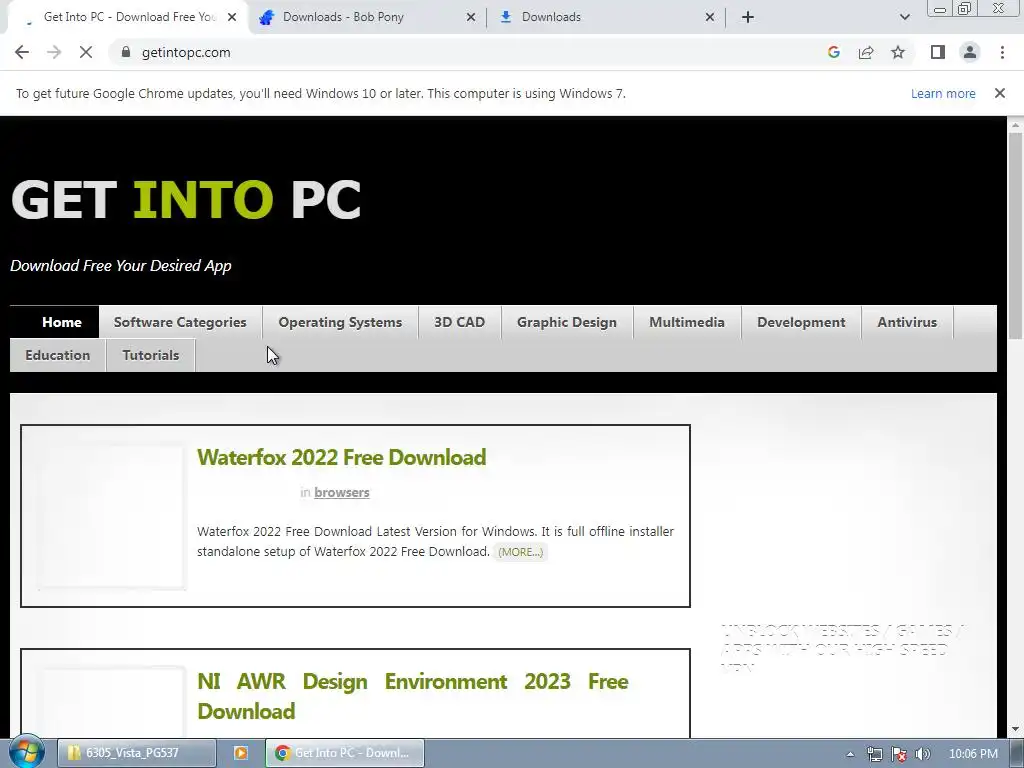
Task: Open Waterfox 2022 Free Download article
Action: pyautogui.click(x=342, y=457)
